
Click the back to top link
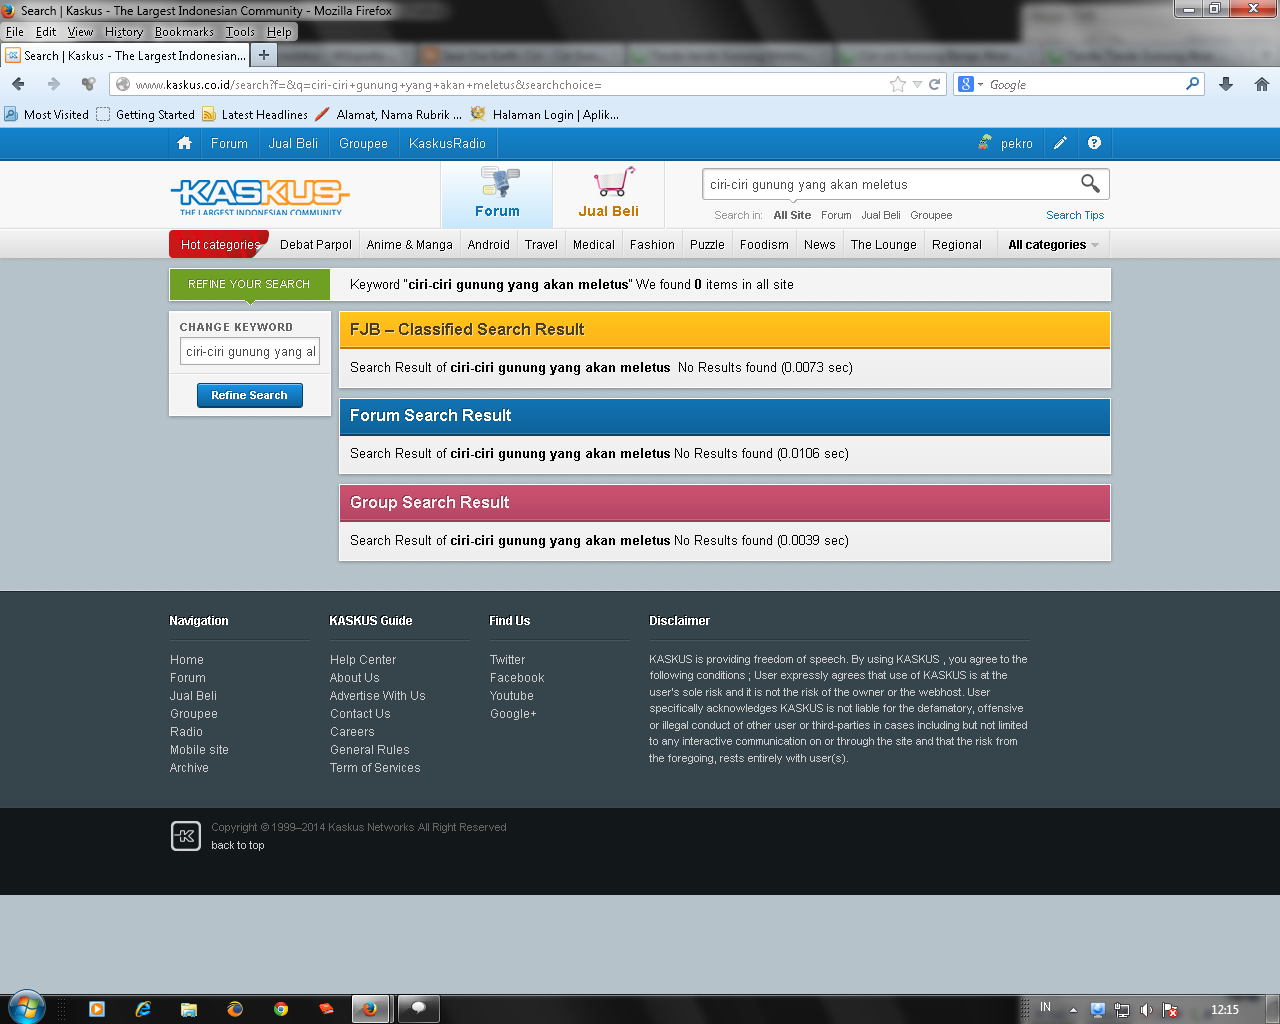238,845
